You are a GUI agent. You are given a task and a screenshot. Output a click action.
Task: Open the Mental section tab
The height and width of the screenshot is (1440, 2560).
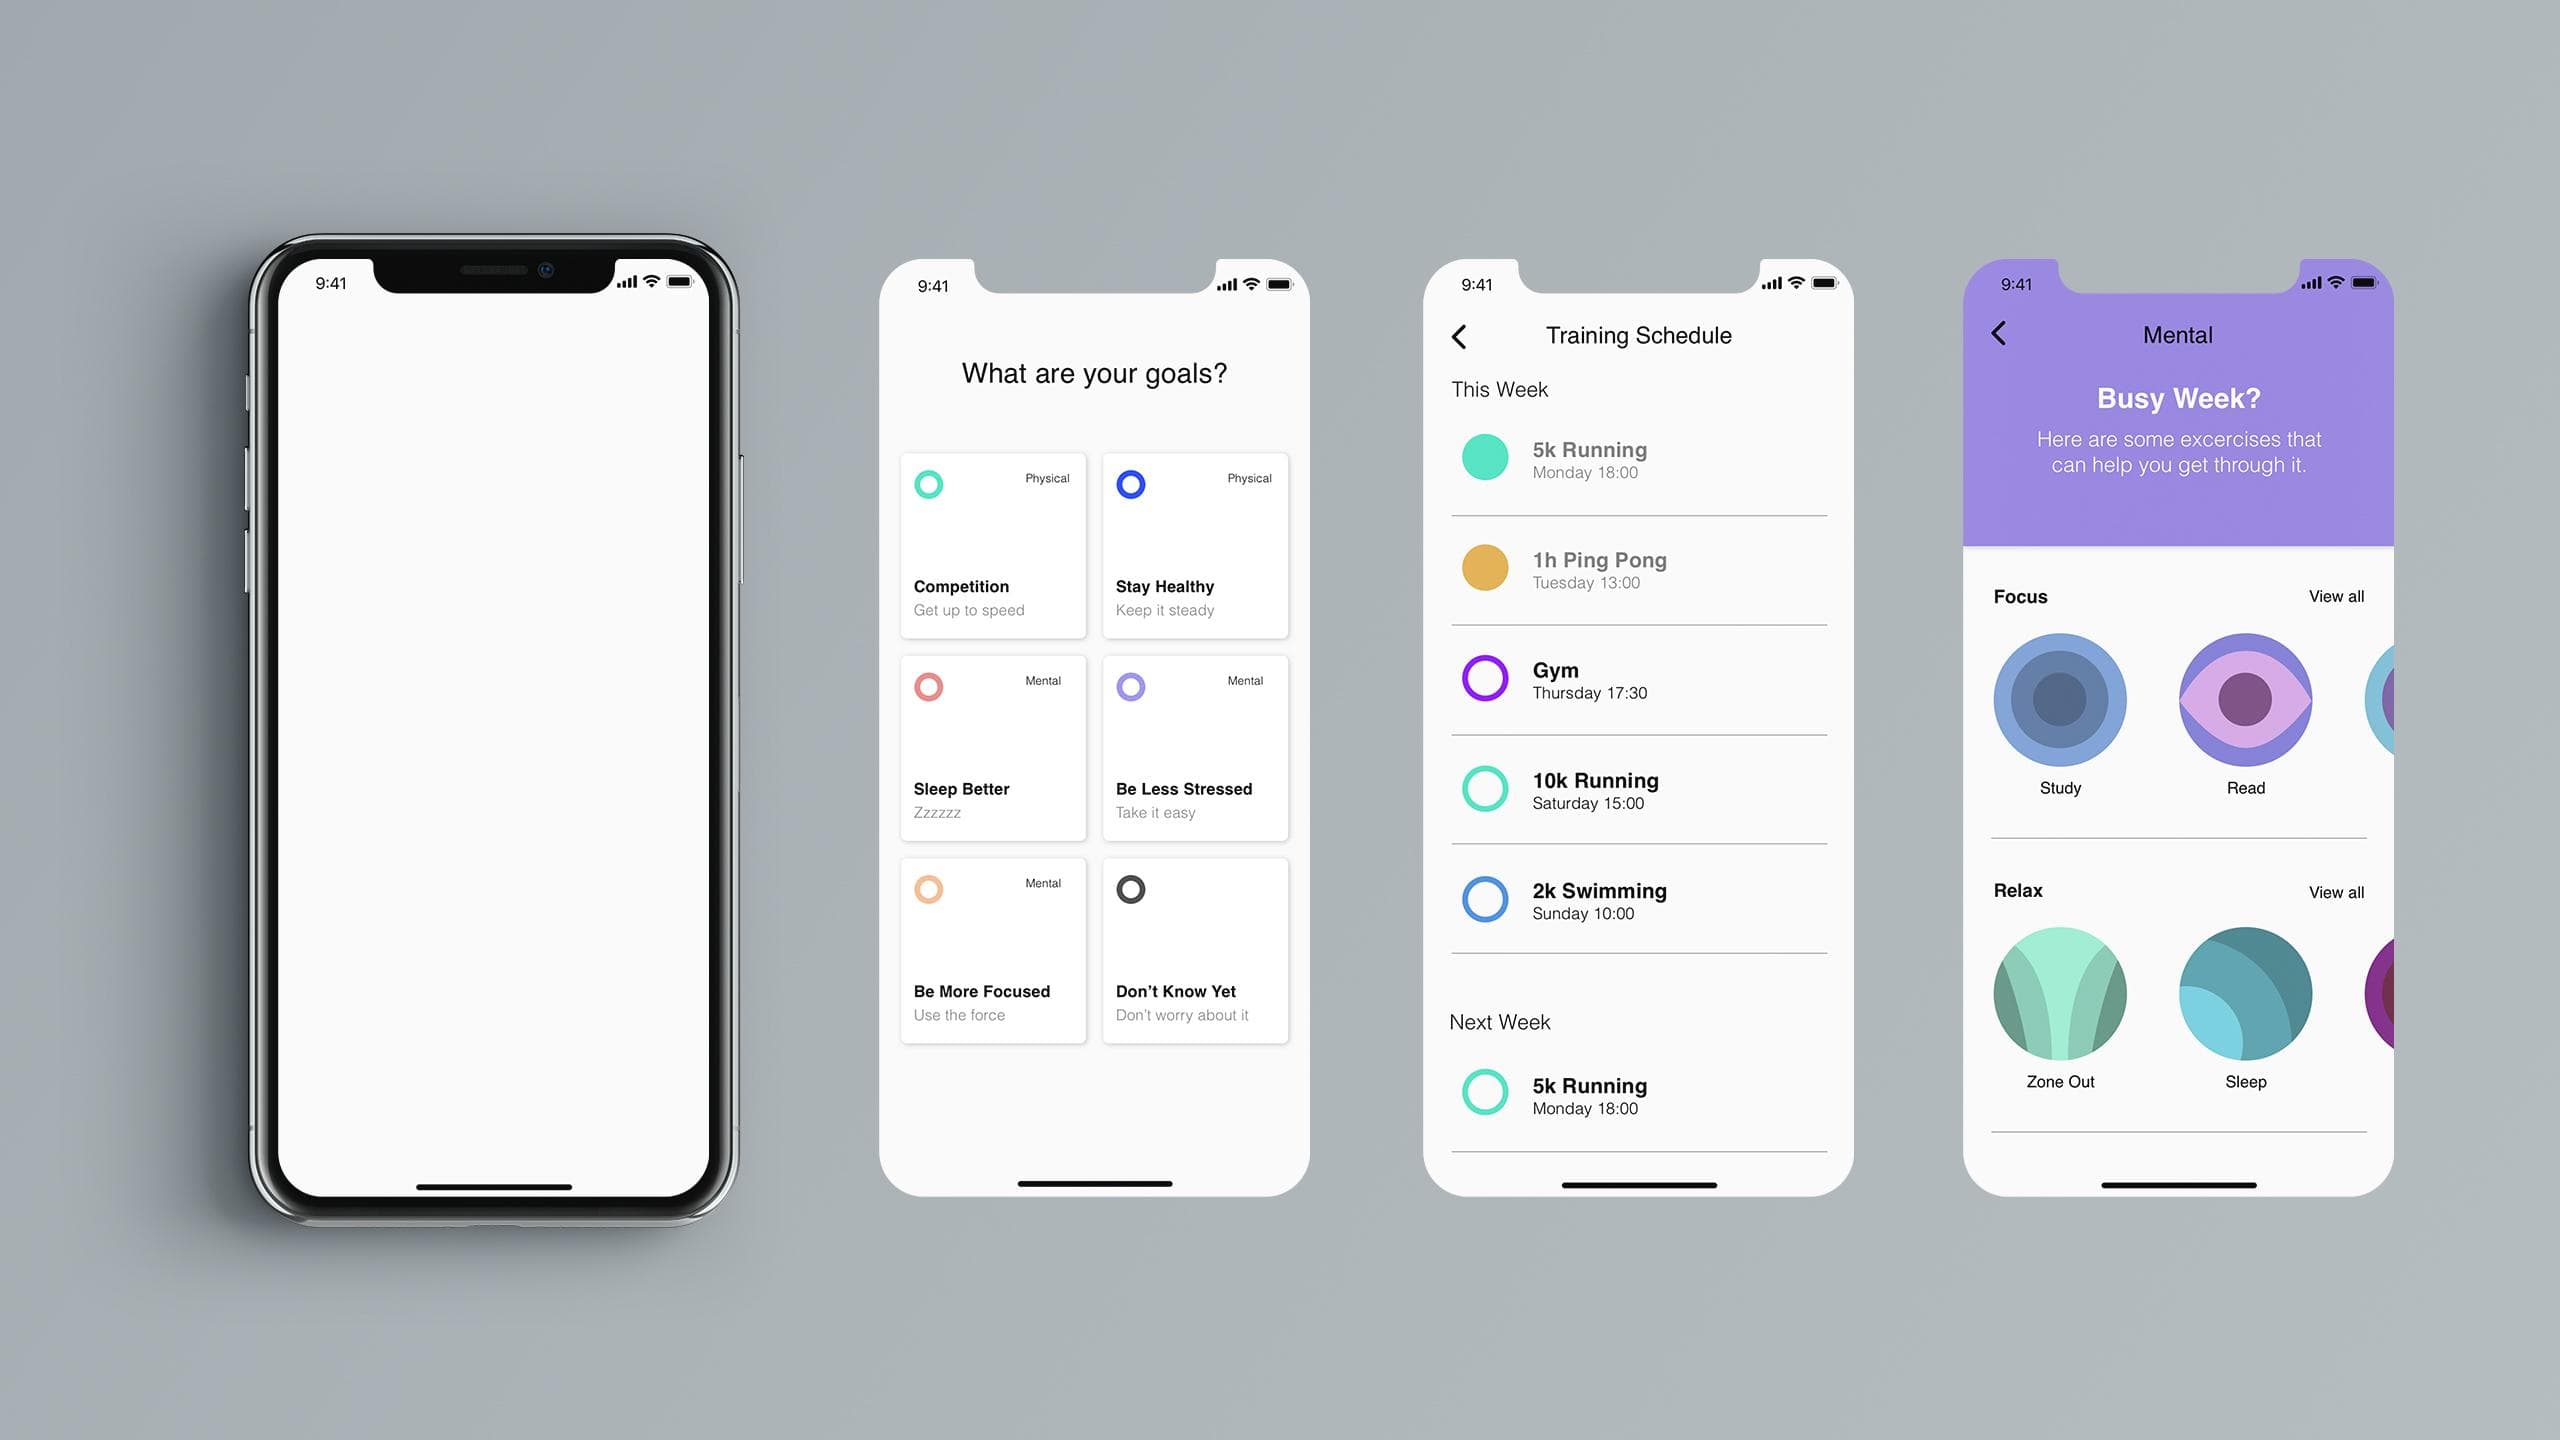point(2175,334)
